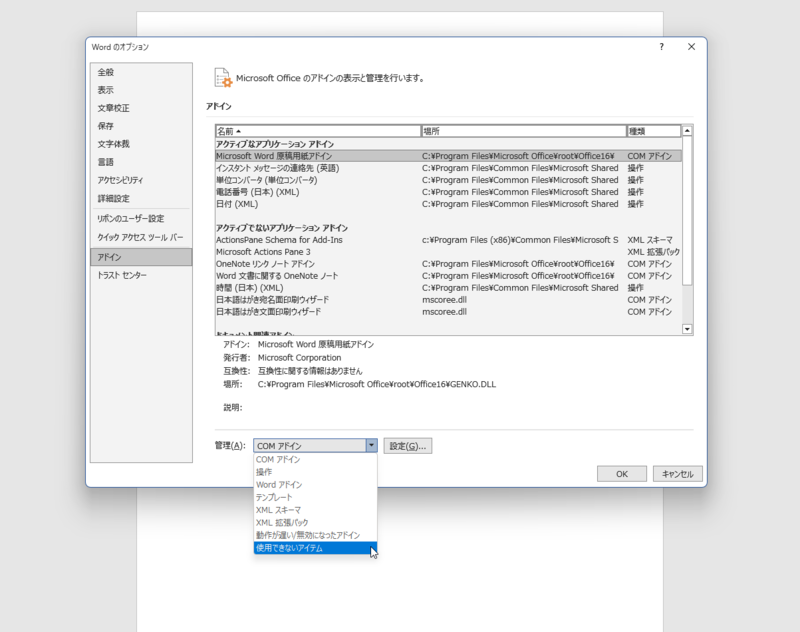Choose 操作 from manage dropdown list
800x632 pixels.
pyautogui.click(x=315, y=472)
